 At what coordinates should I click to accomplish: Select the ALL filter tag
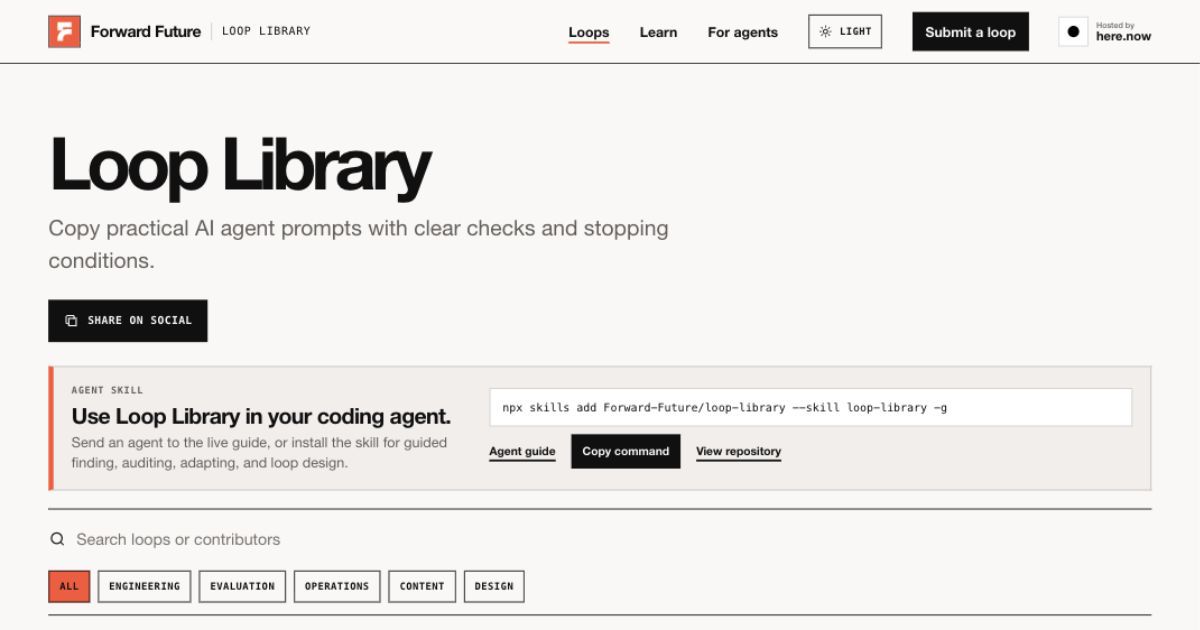pyautogui.click(x=69, y=586)
